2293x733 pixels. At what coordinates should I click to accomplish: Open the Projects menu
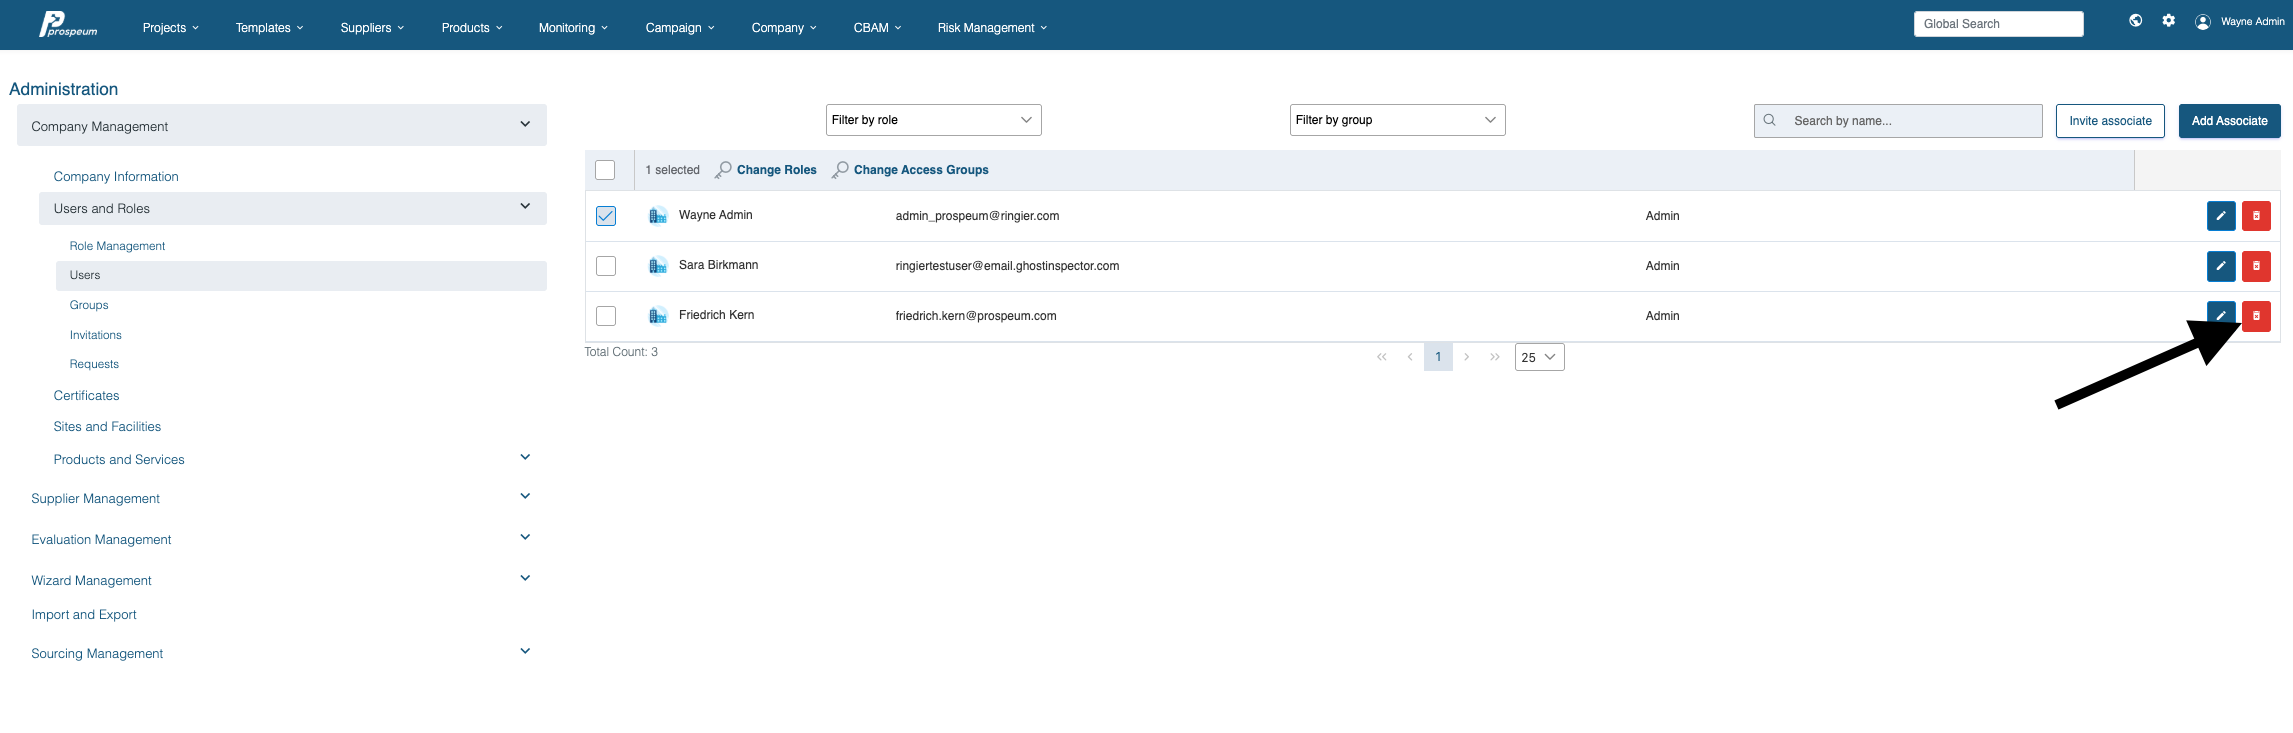tap(171, 28)
